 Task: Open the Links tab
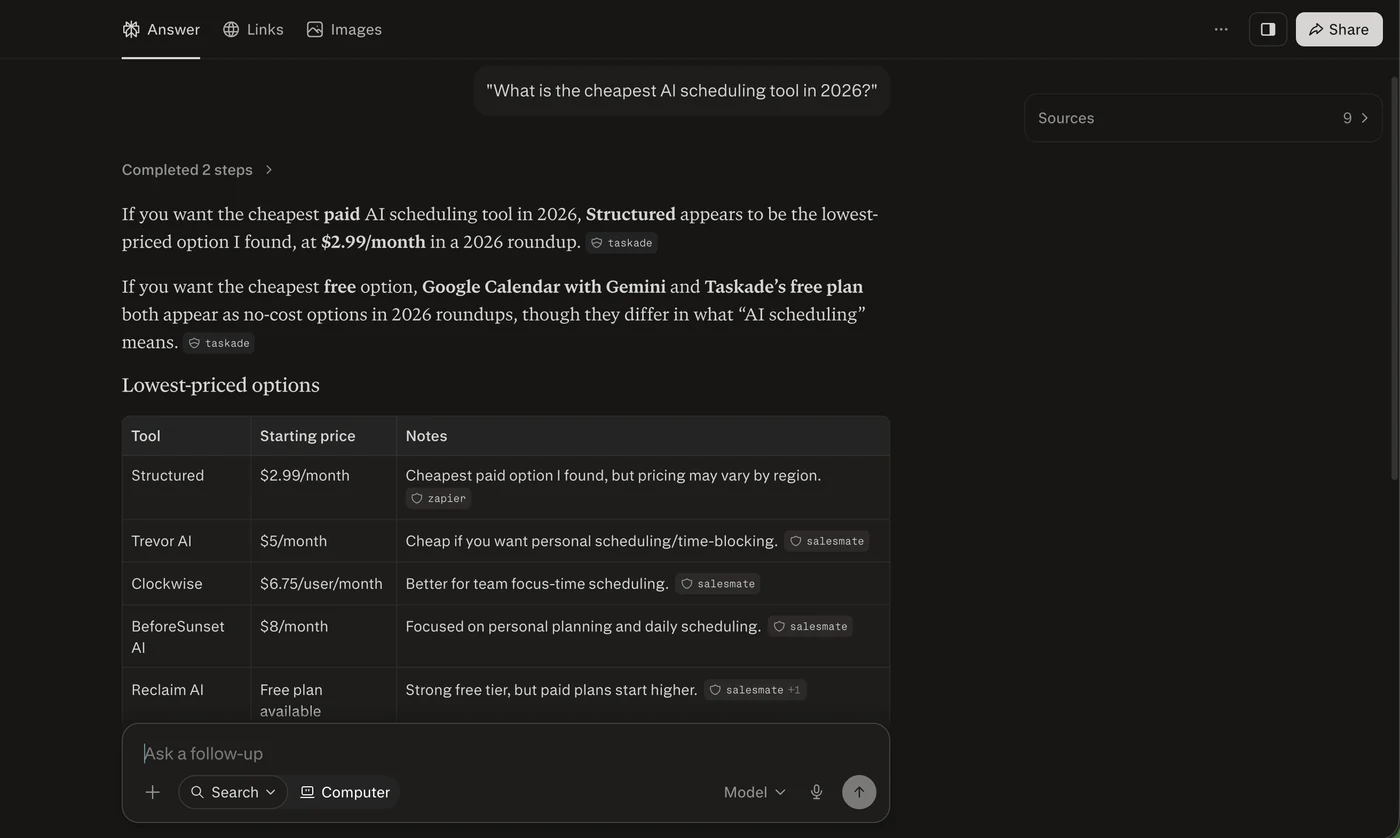click(x=253, y=29)
